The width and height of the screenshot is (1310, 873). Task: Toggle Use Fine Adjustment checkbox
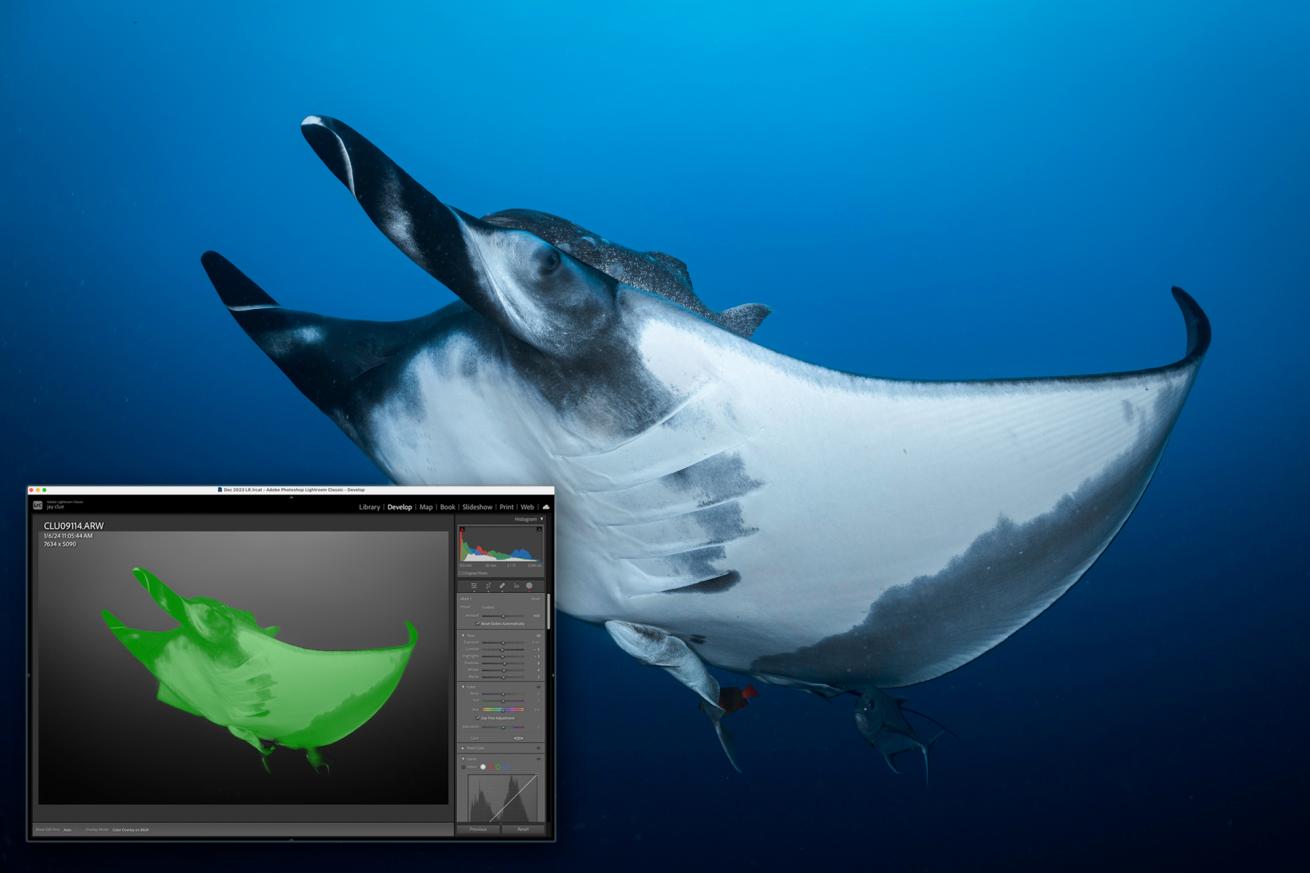point(478,717)
